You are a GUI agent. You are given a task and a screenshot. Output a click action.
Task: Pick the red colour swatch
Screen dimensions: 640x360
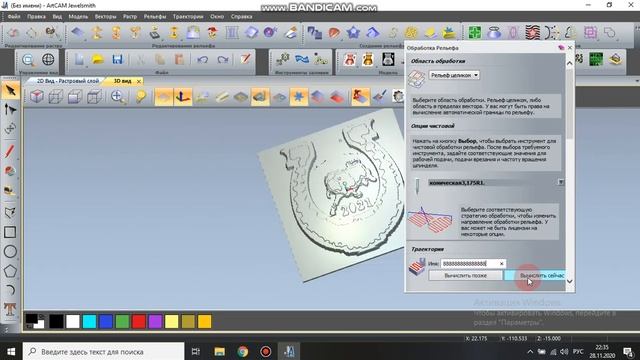139,322
